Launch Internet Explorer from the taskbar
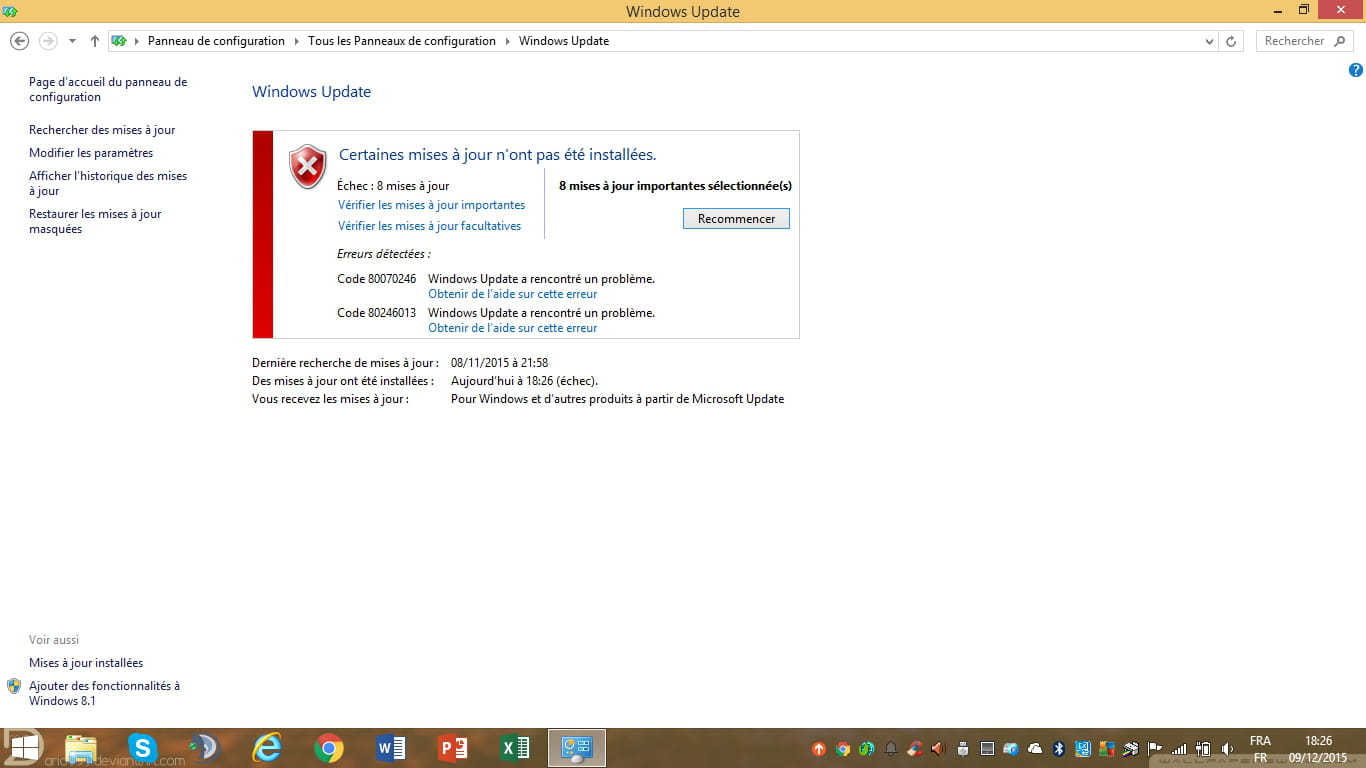 [267, 748]
